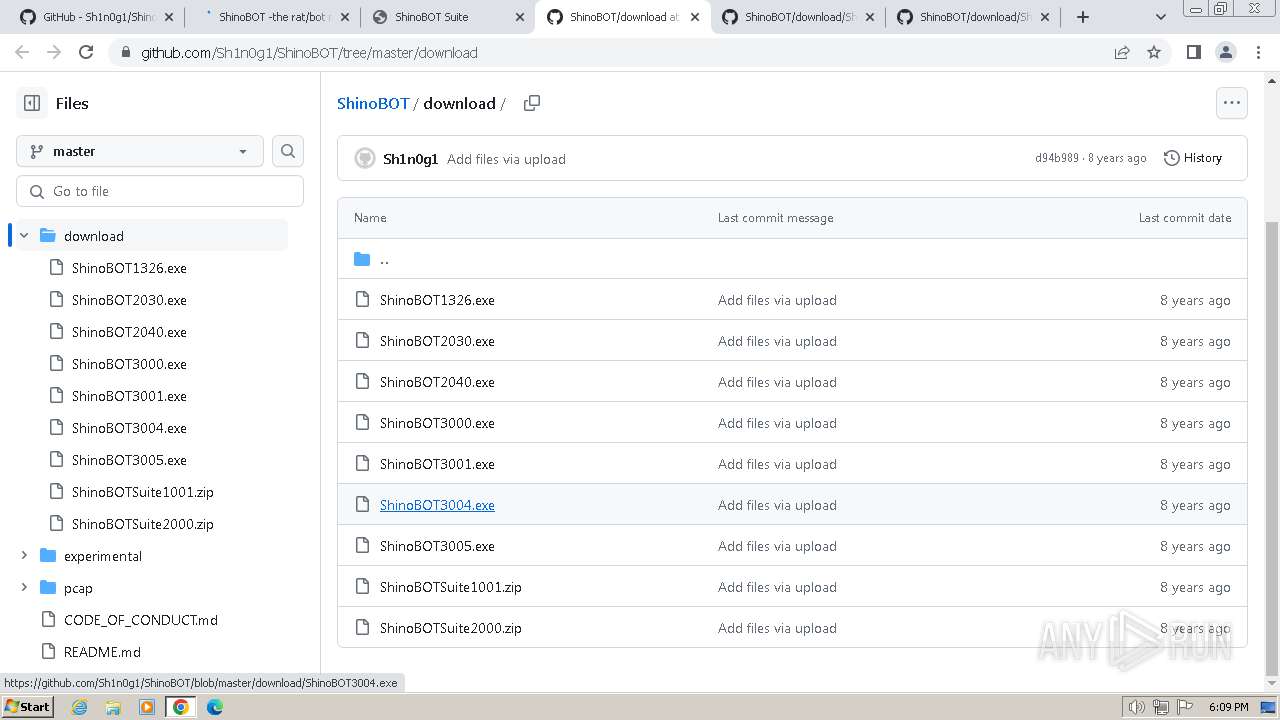Close the ShinoBOT Suite tab
The image size is (1280, 720).
pos(520,17)
